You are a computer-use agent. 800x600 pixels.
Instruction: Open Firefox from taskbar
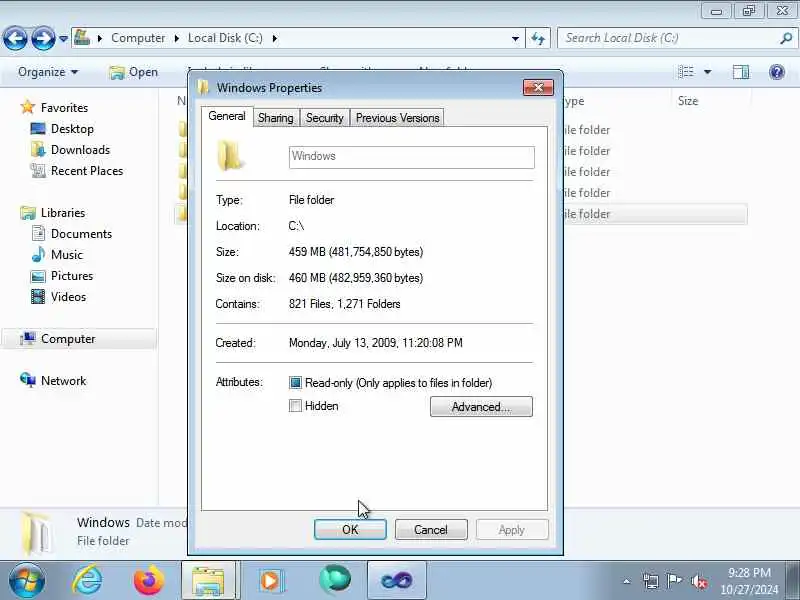(x=148, y=580)
